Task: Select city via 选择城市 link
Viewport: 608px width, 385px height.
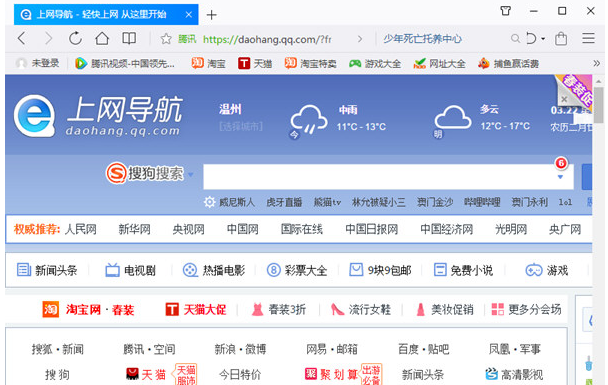Action: [x=241, y=126]
